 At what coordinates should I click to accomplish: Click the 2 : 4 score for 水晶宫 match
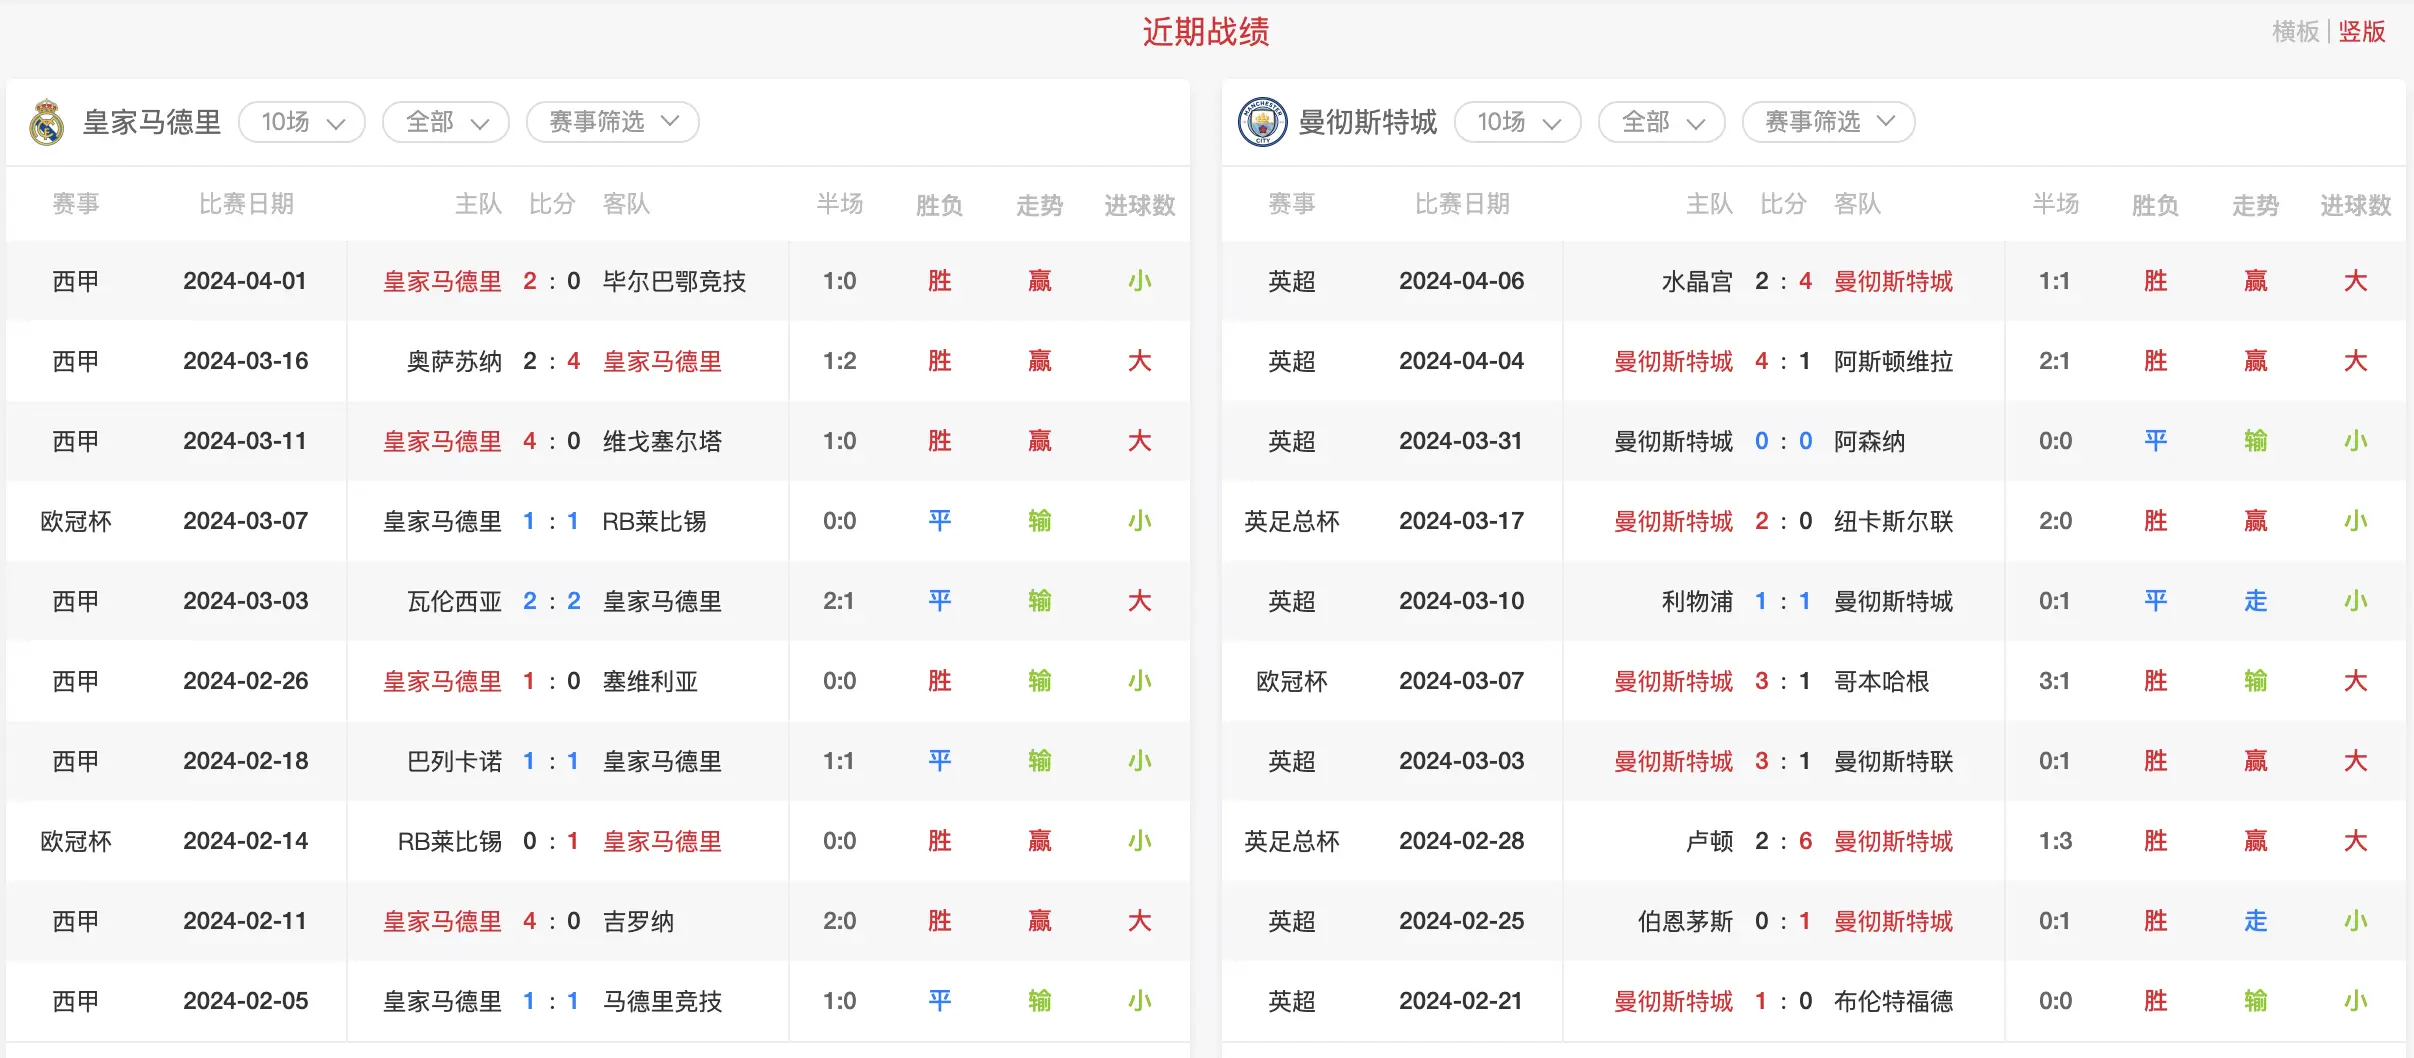pos(1783,281)
